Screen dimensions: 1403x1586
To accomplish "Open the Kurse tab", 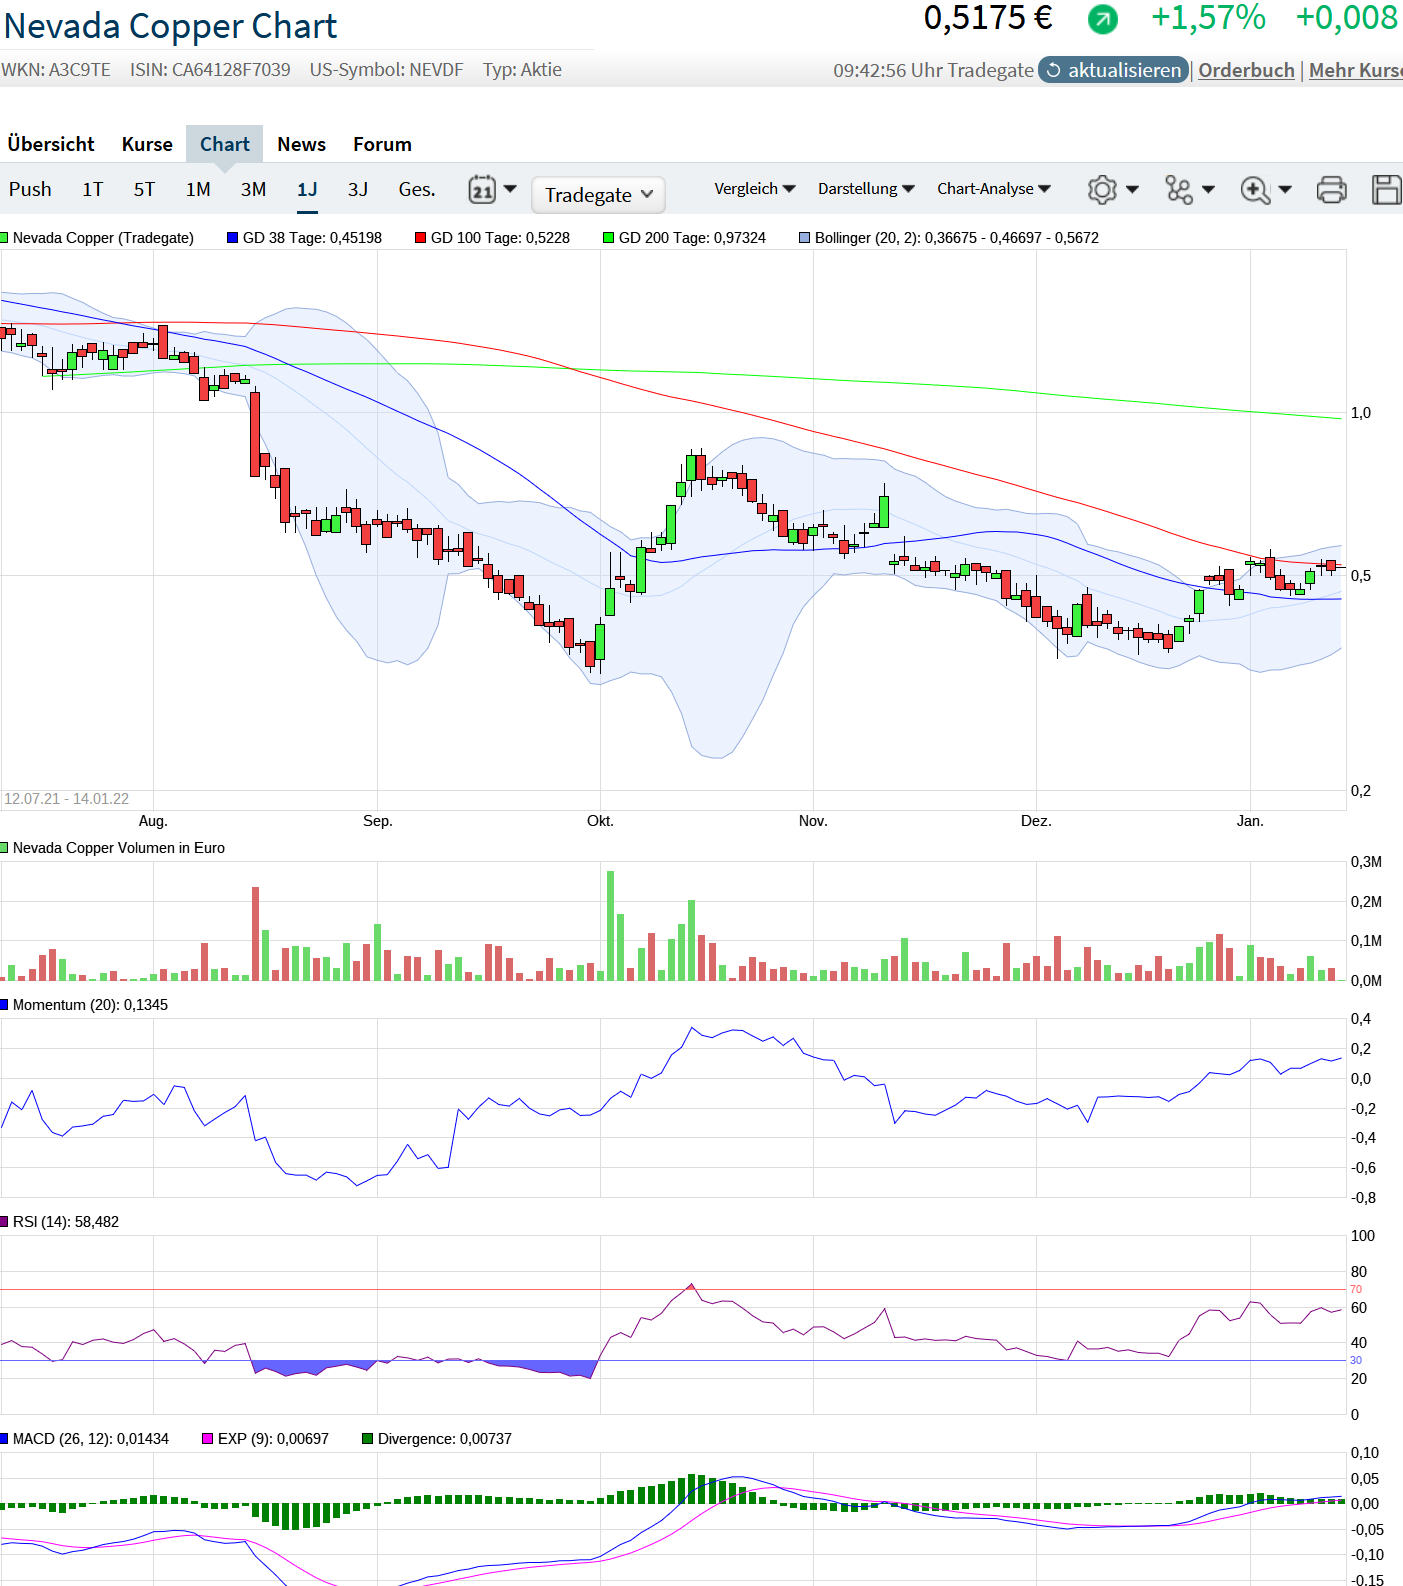I will pos(147,144).
